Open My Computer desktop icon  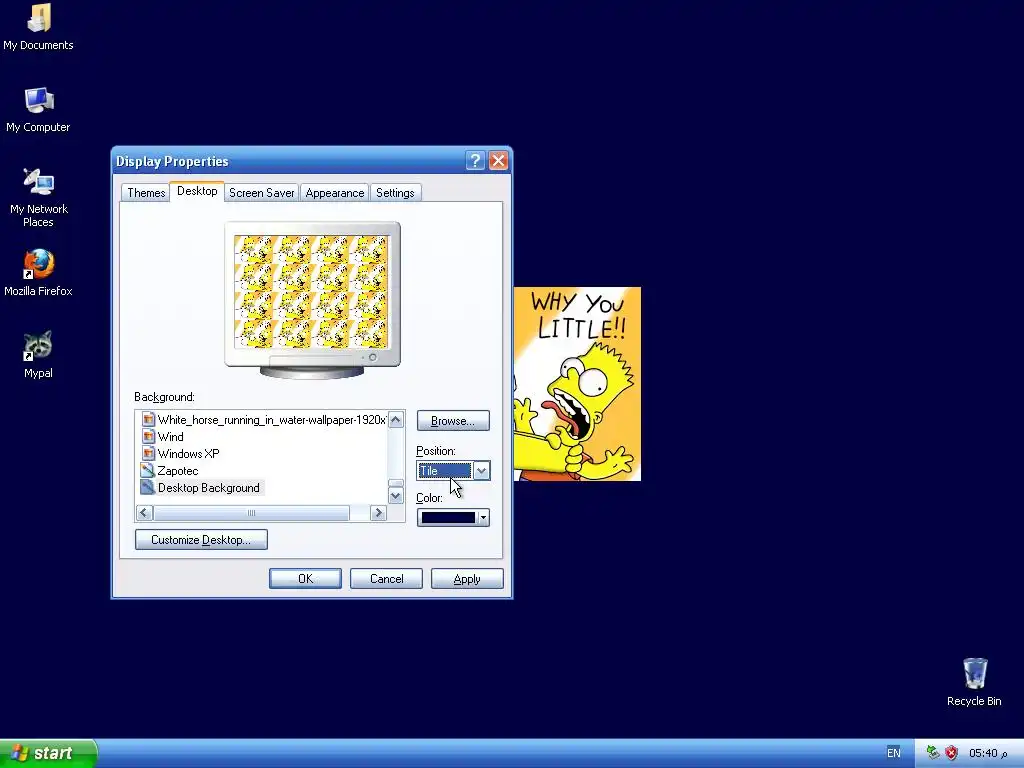pyautogui.click(x=39, y=109)
